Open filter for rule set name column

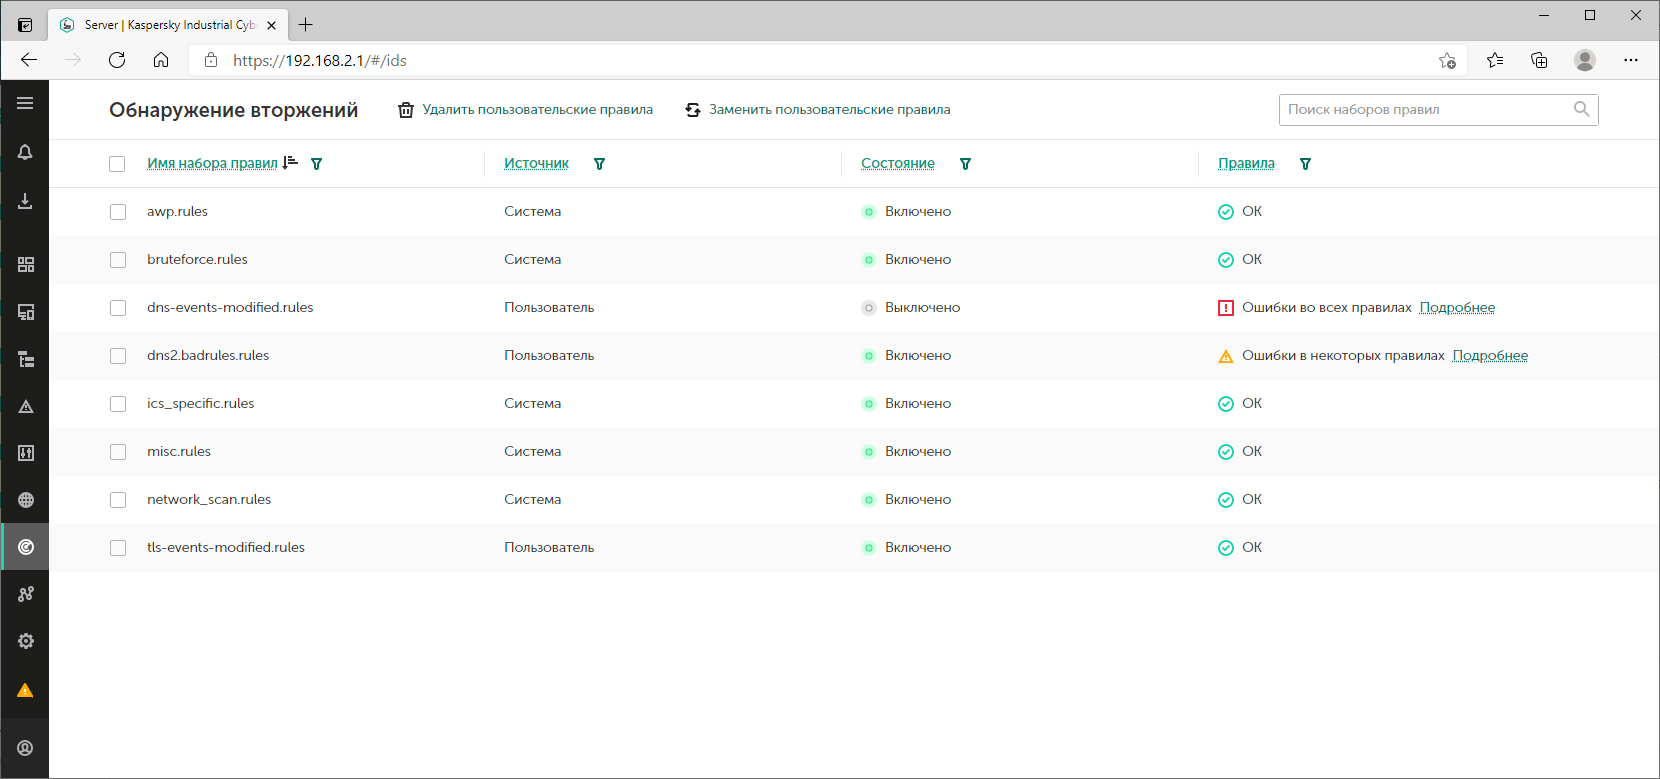point(317,164)
